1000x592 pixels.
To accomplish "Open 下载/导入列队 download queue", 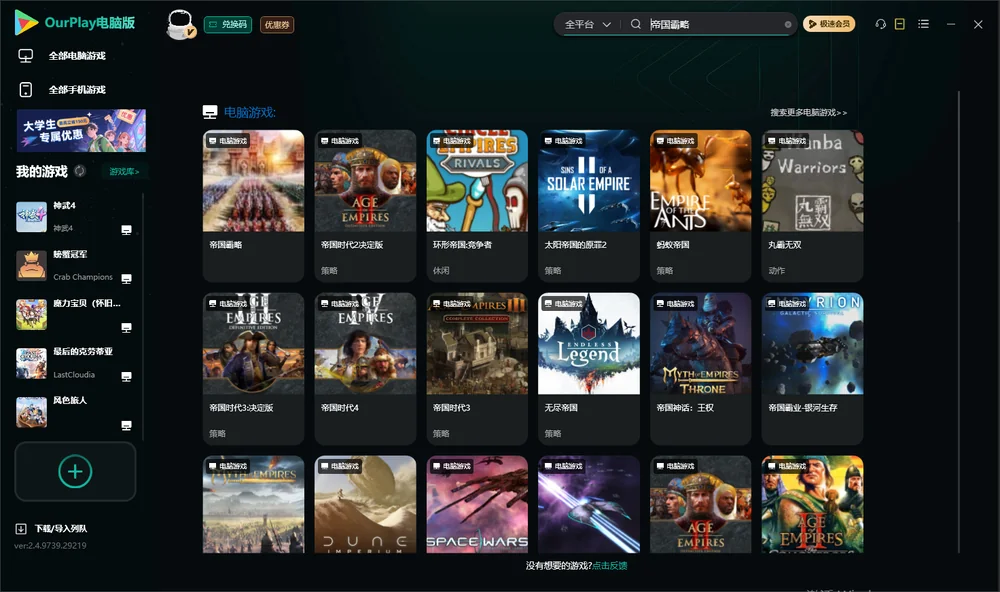I will click(61, 528).
